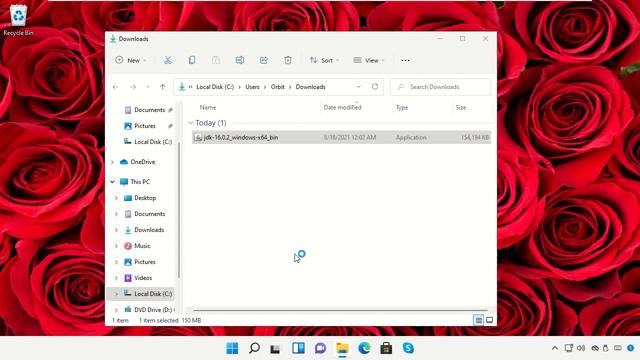Refresh the Downloads folder

click(x=375, y=87)
